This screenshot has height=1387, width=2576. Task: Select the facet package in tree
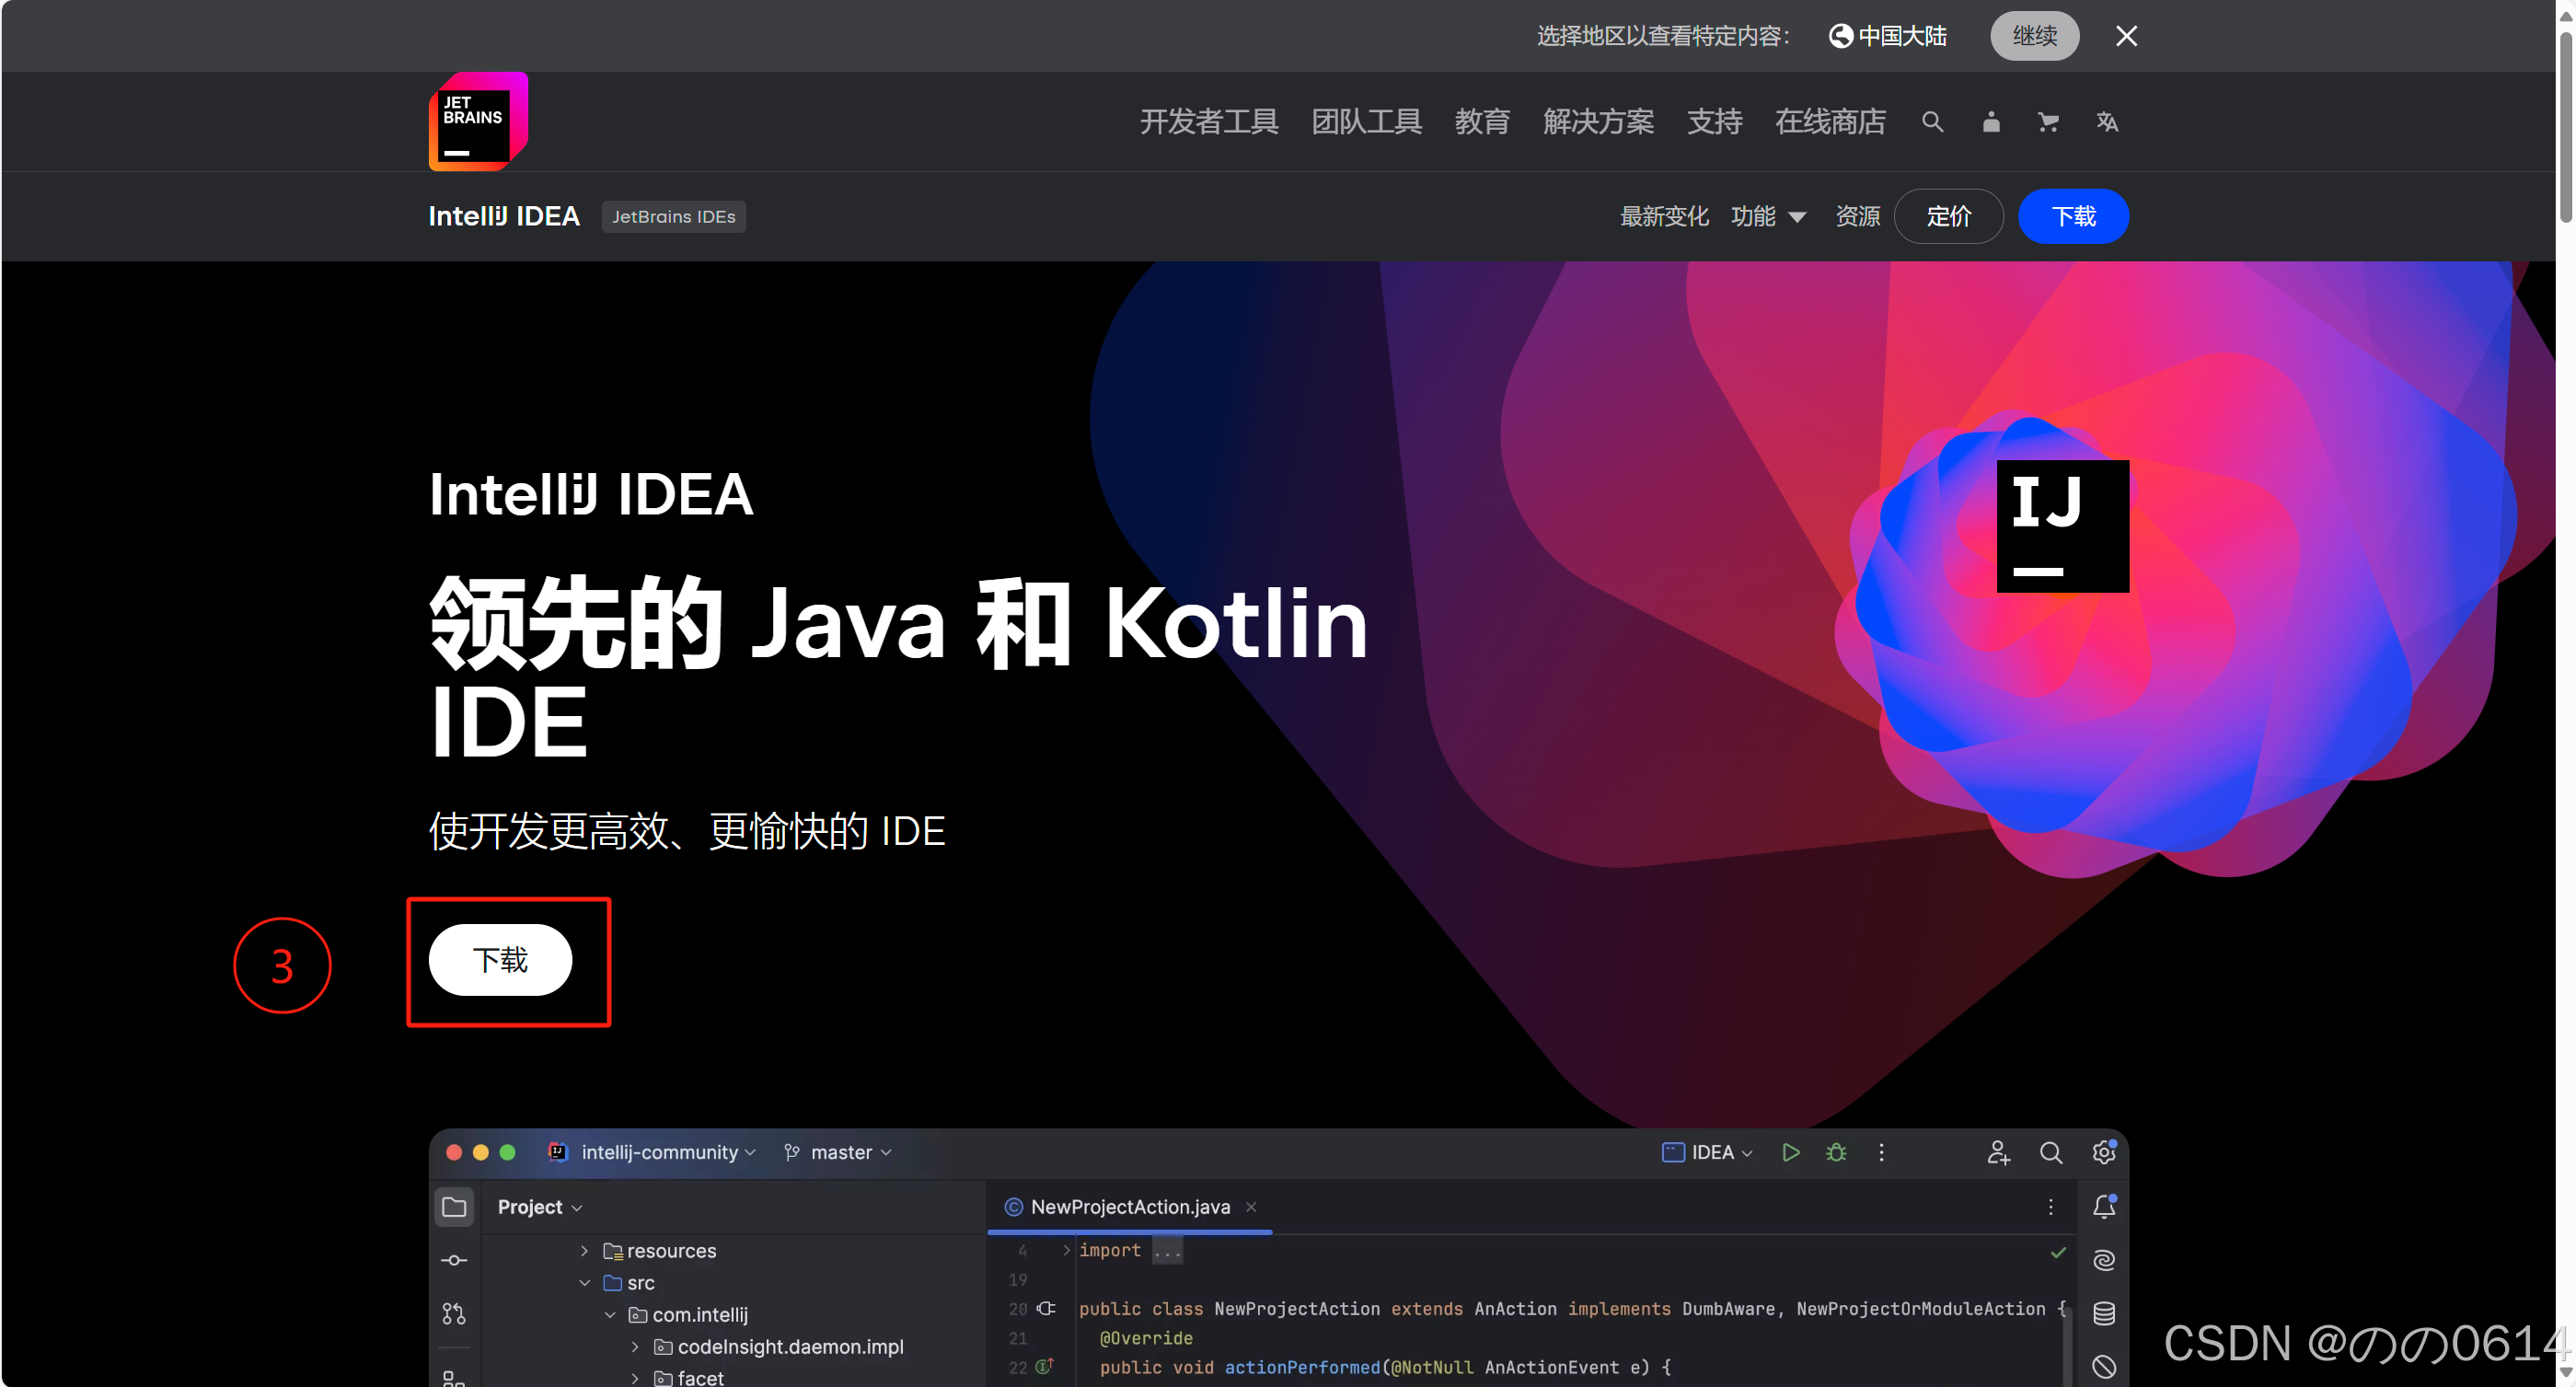[x=700, y=1378]
